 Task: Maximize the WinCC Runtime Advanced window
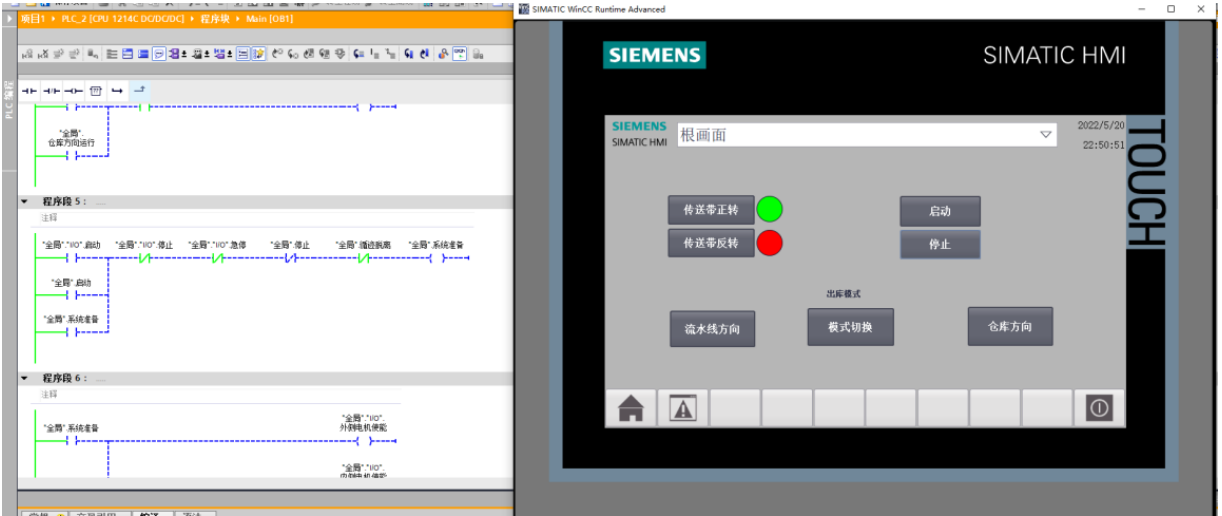coord(1171,9)
